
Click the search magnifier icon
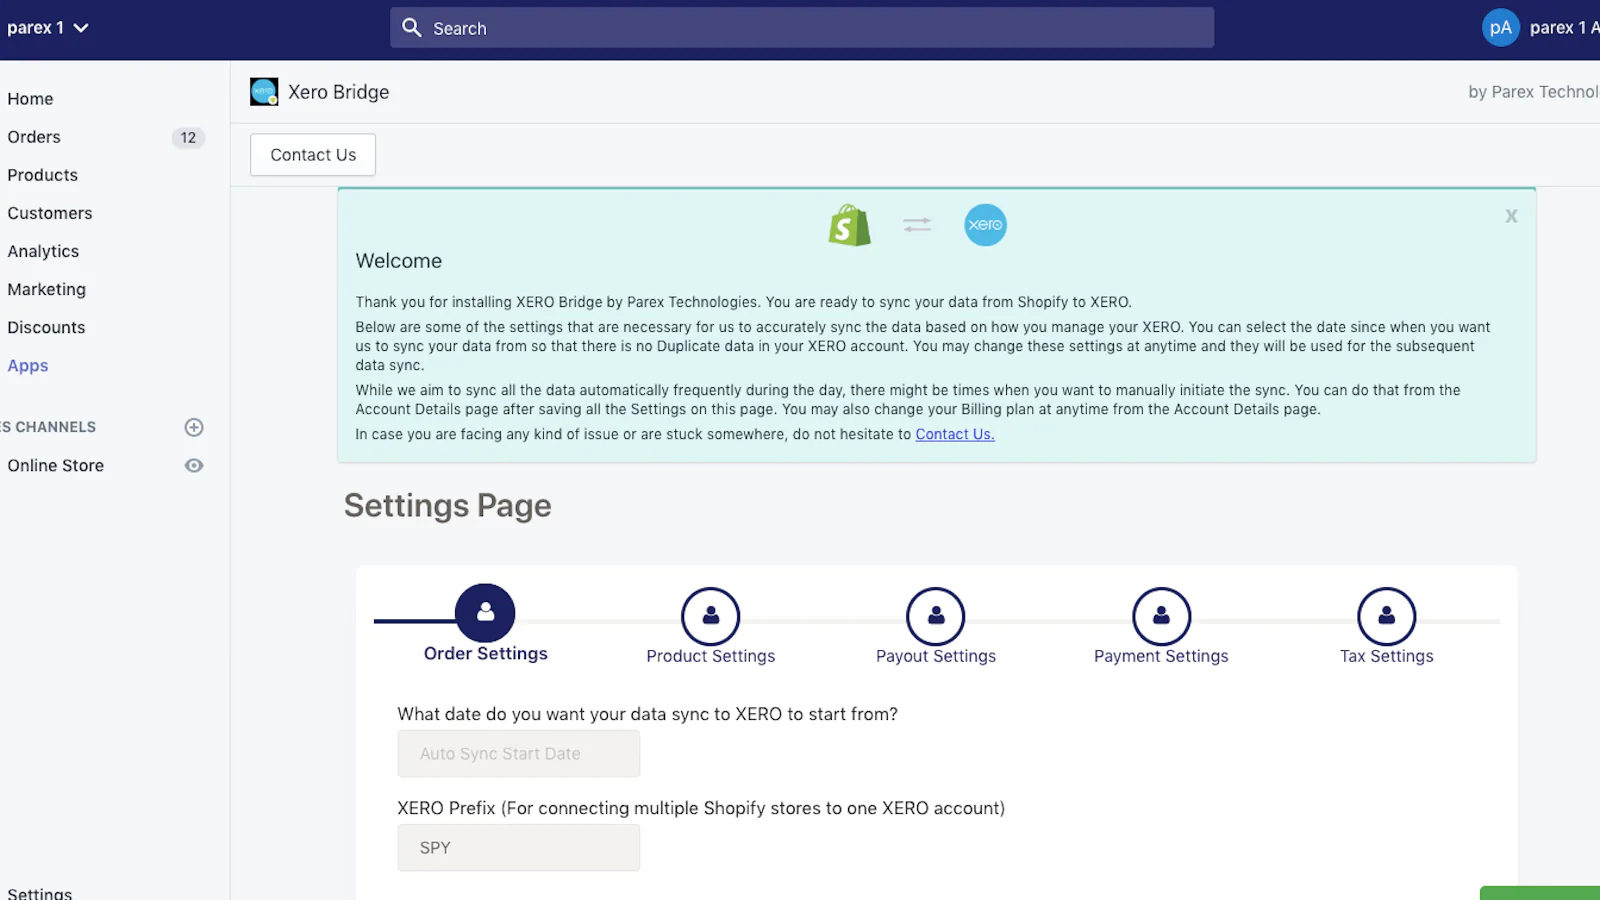tap(412, 28)
